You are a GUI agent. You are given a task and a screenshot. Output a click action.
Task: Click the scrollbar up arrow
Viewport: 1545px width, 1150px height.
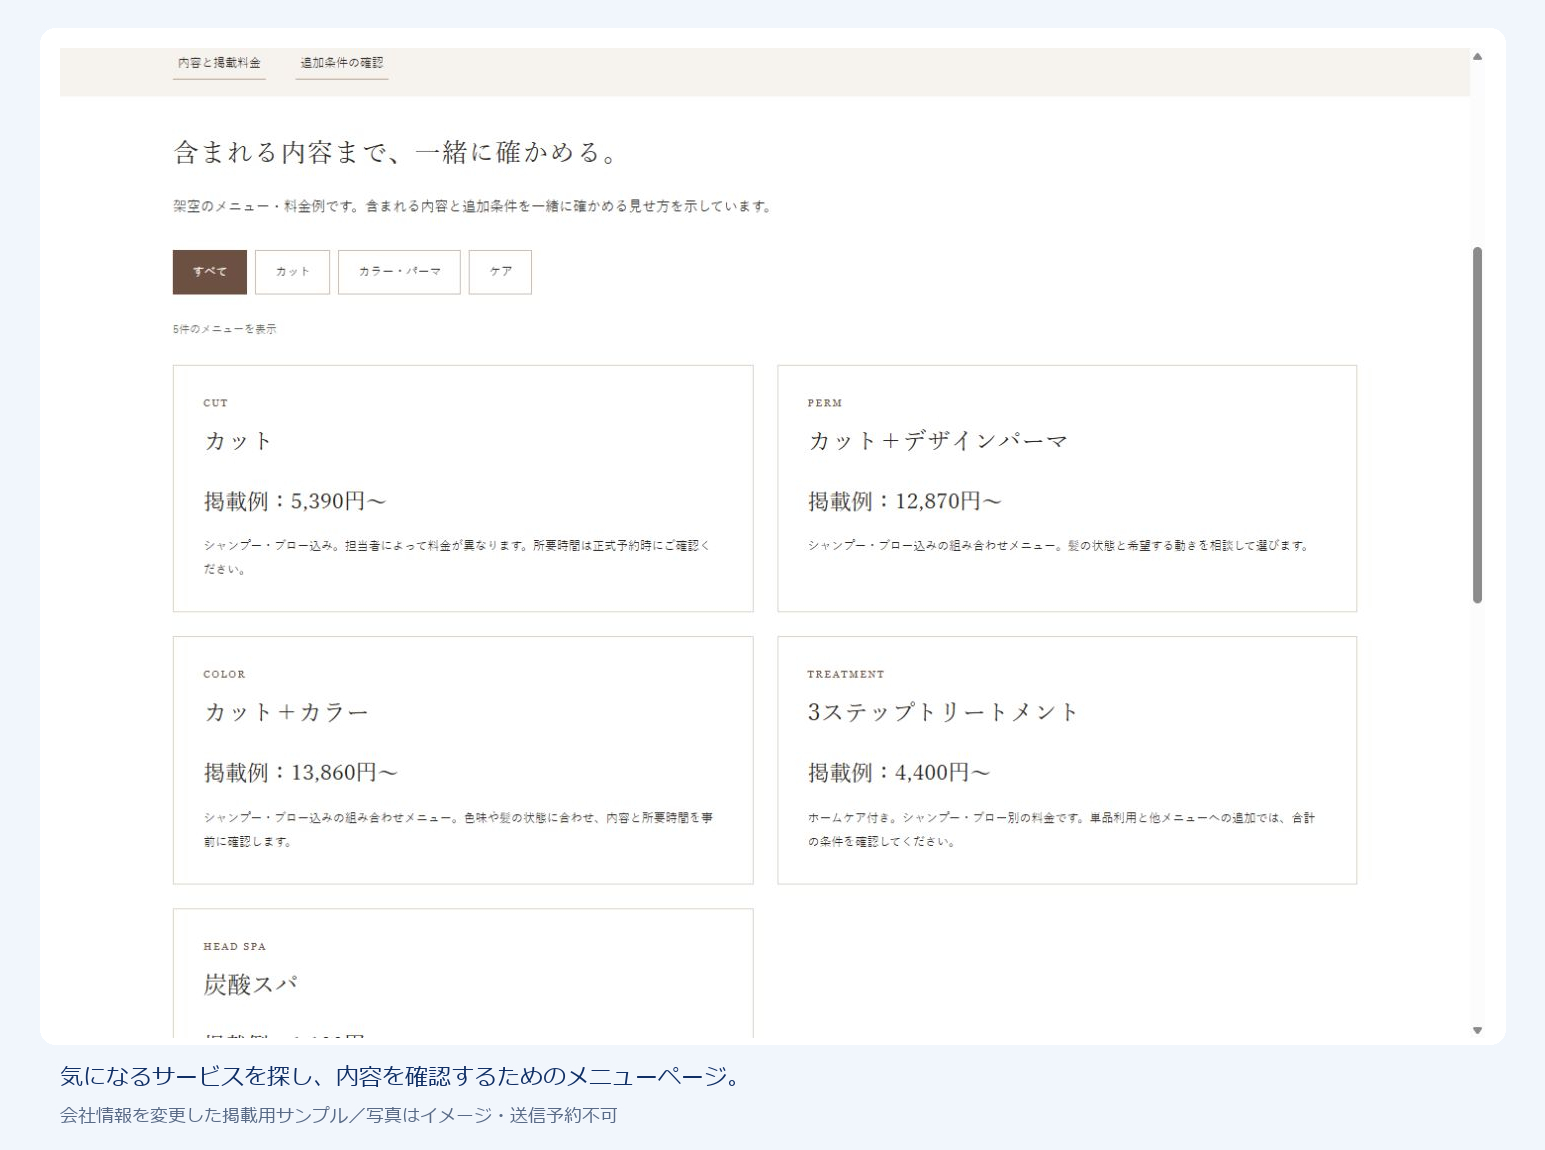click(1477, 57)
